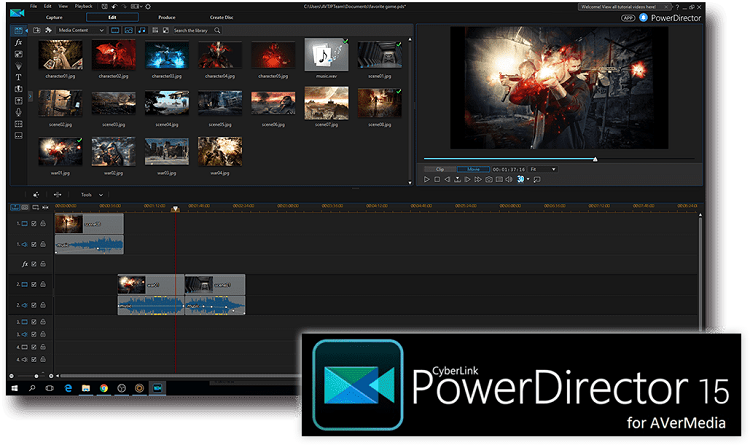Toggle the checkbox on the fx effect track
This screenshot has width=750, height=445.
(34, 264)
